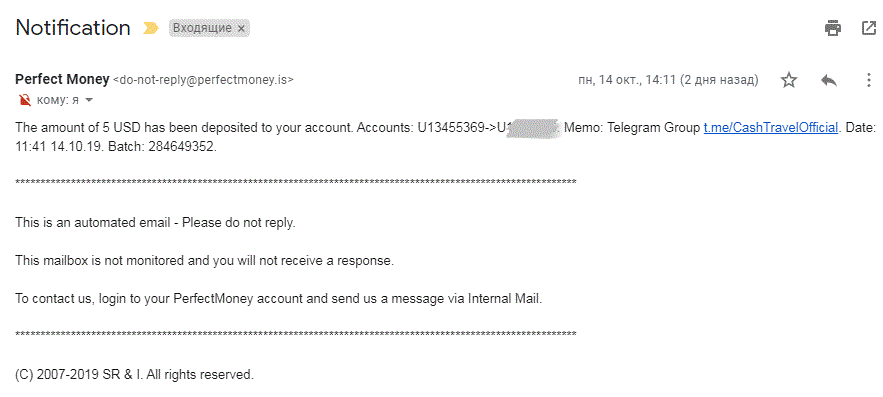Select the кому: я recipient text

(x=57, y=100)
